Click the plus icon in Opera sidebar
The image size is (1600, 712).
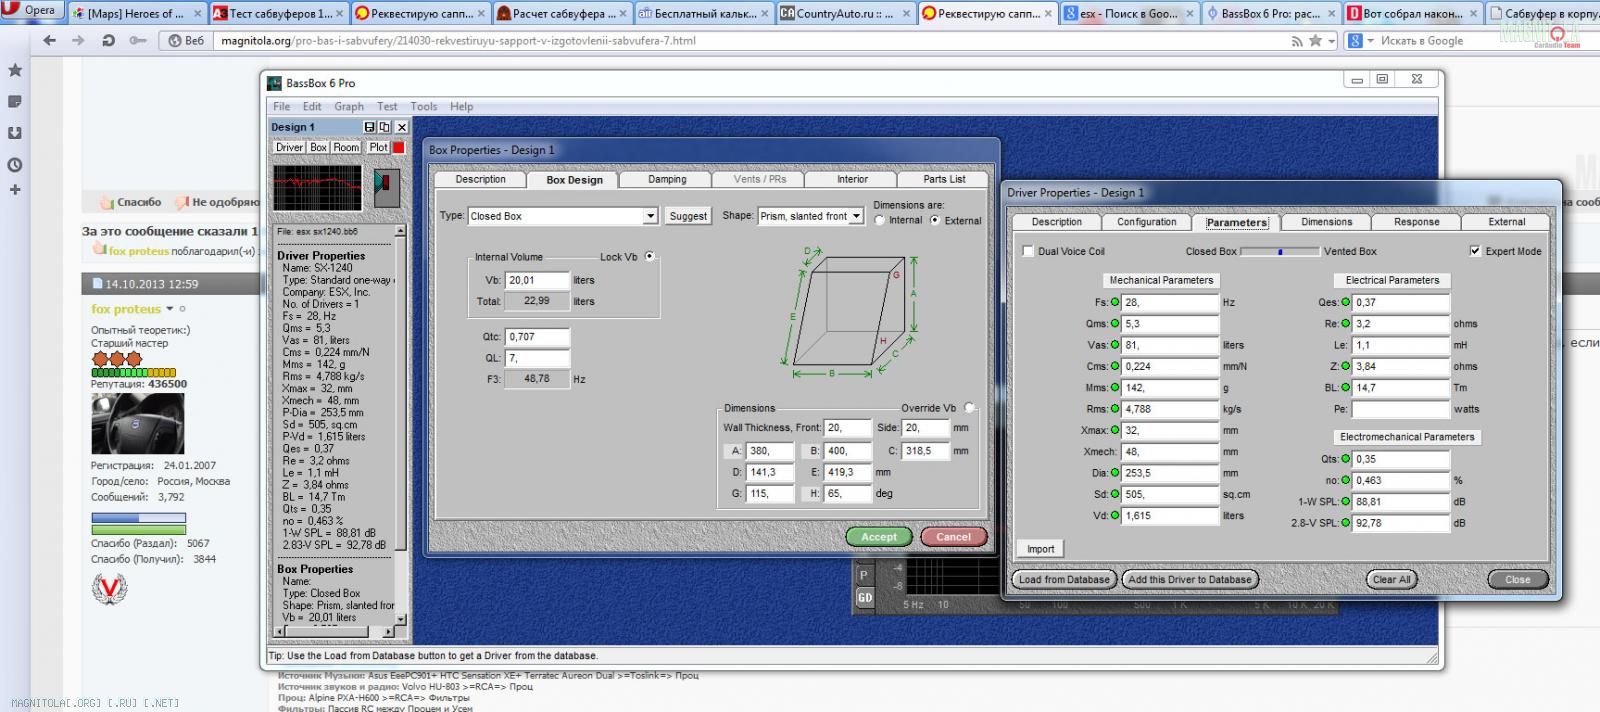pos(15,190)
